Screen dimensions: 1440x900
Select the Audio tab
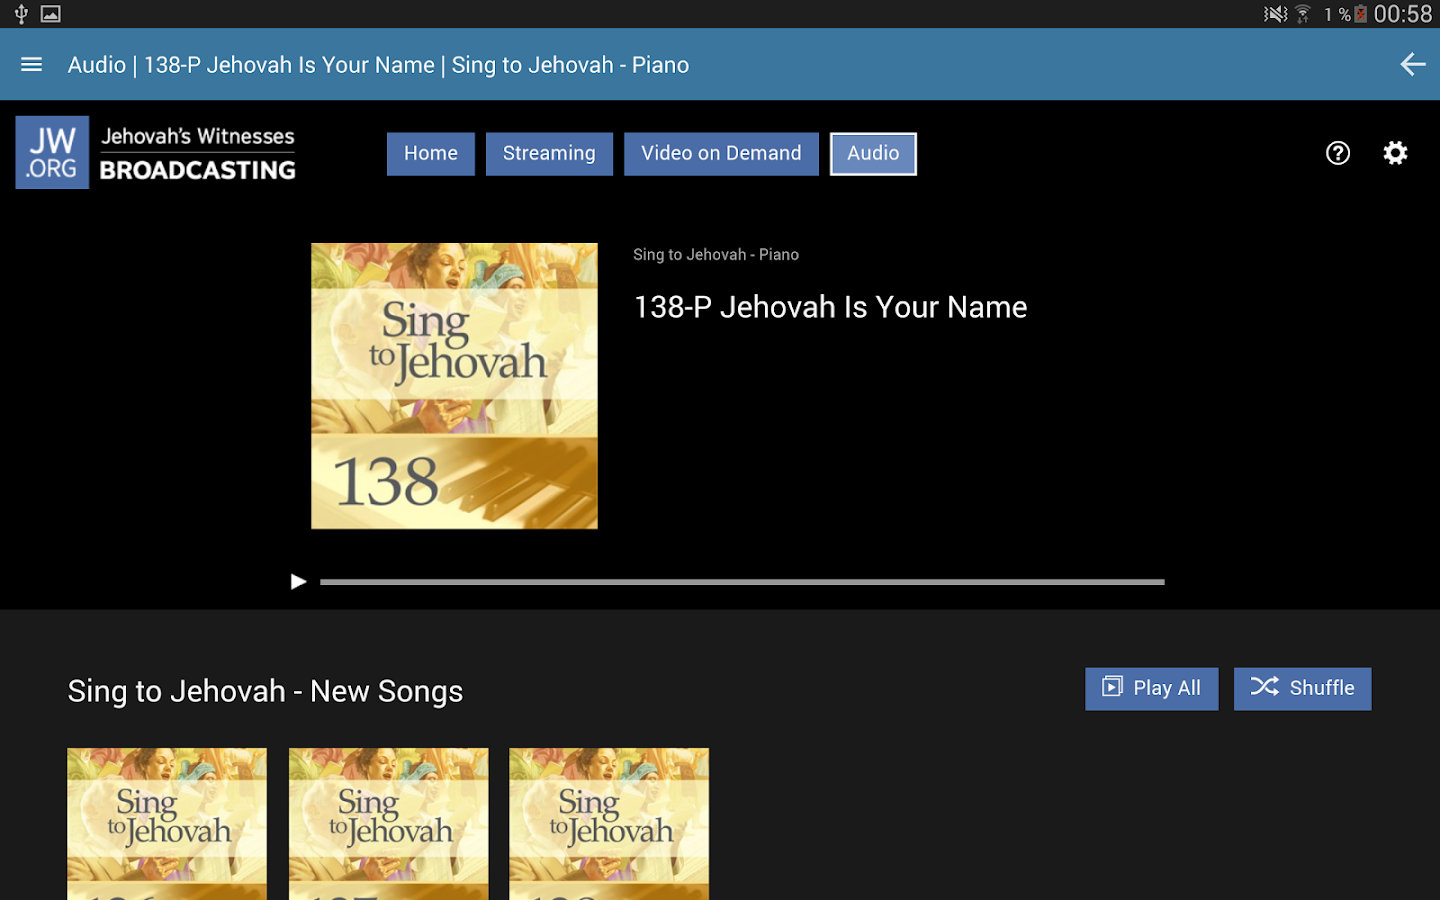tap(873, 154)
